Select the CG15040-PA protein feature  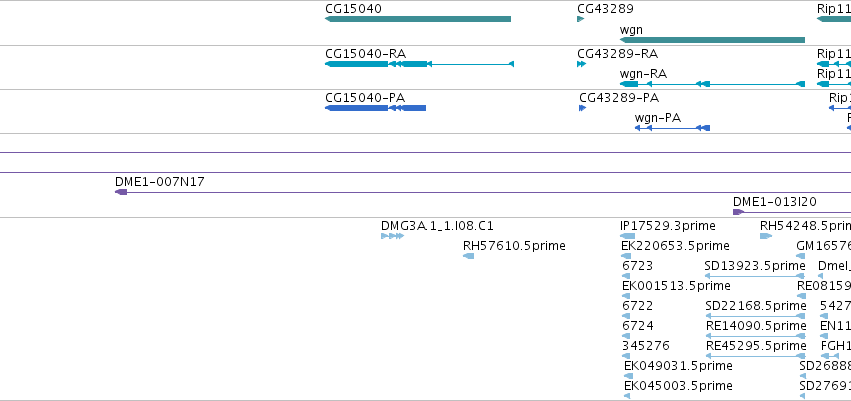376,108
